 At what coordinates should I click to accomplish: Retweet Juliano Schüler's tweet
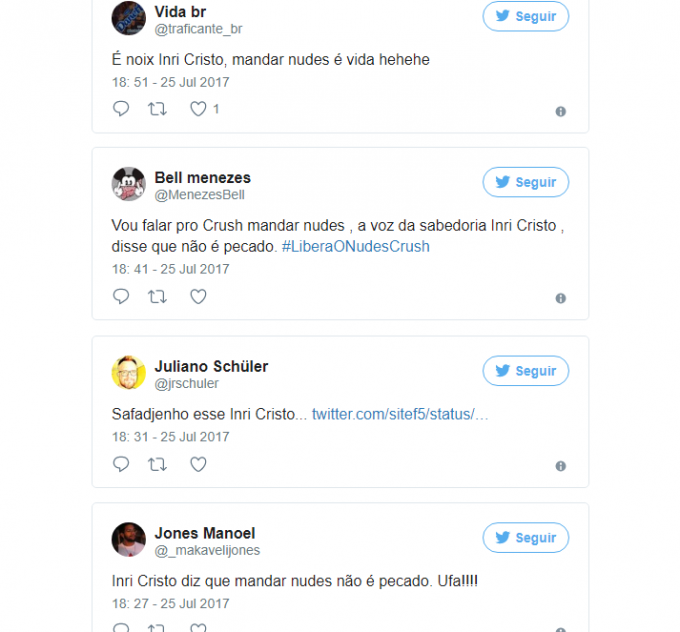[157, 464]
